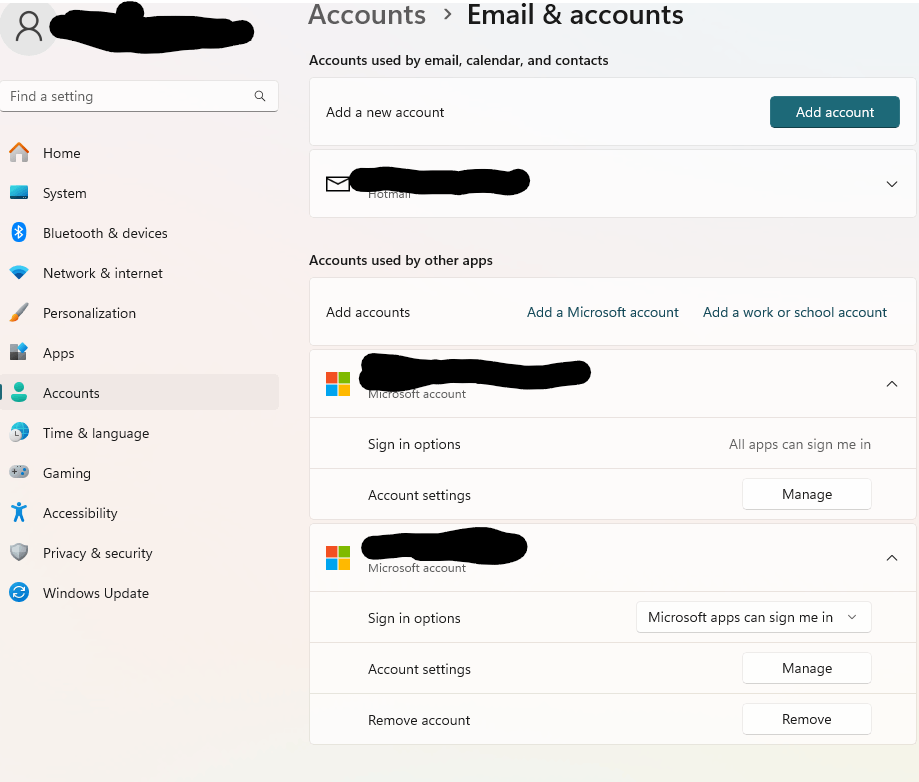This screenshot has height=782, width=919.
Task: Click the Time & language clock icon
Action: 19,432
